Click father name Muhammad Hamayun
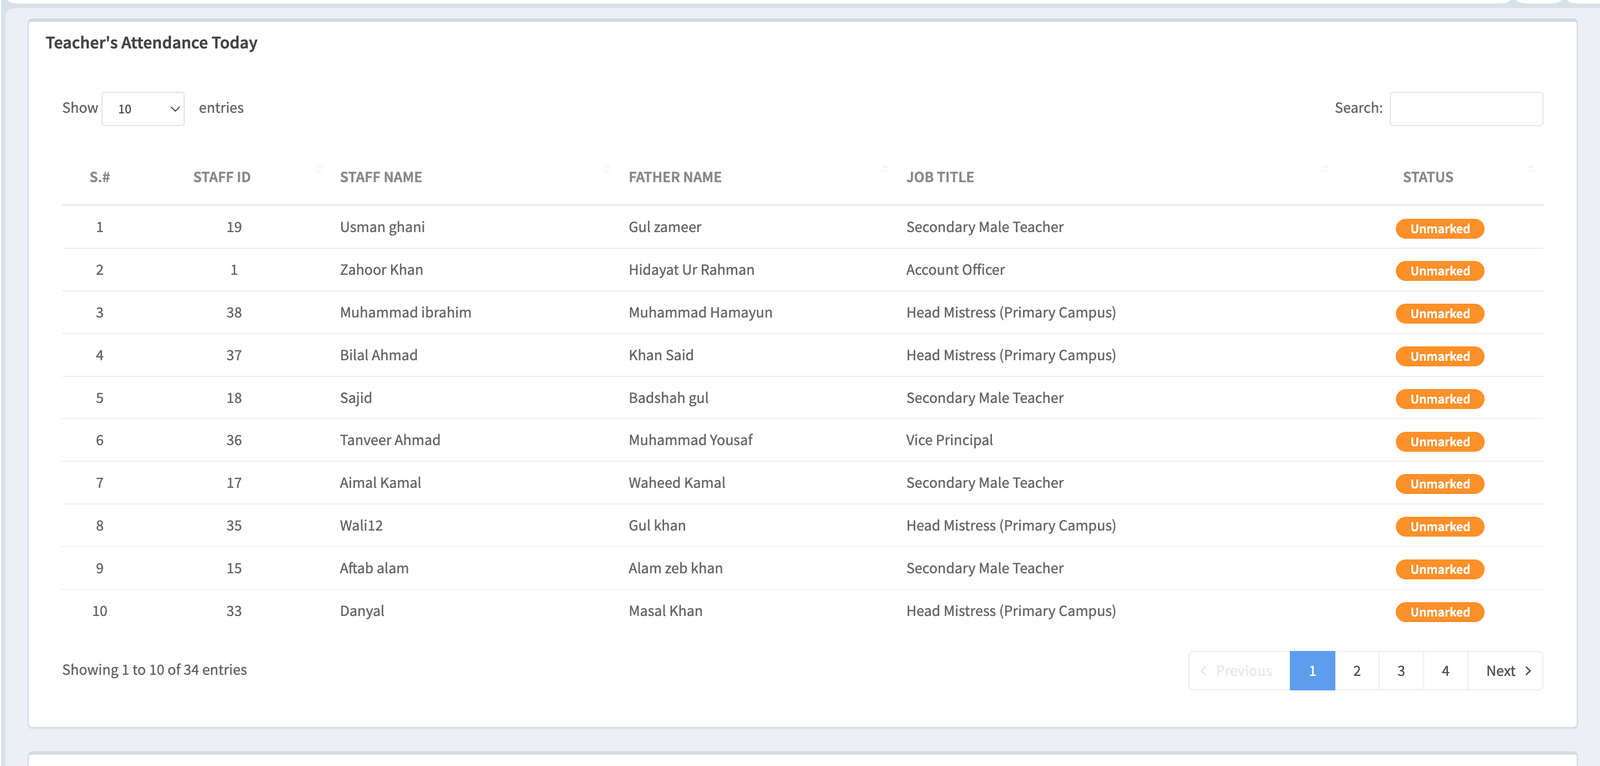 click(x=700, y=313)
